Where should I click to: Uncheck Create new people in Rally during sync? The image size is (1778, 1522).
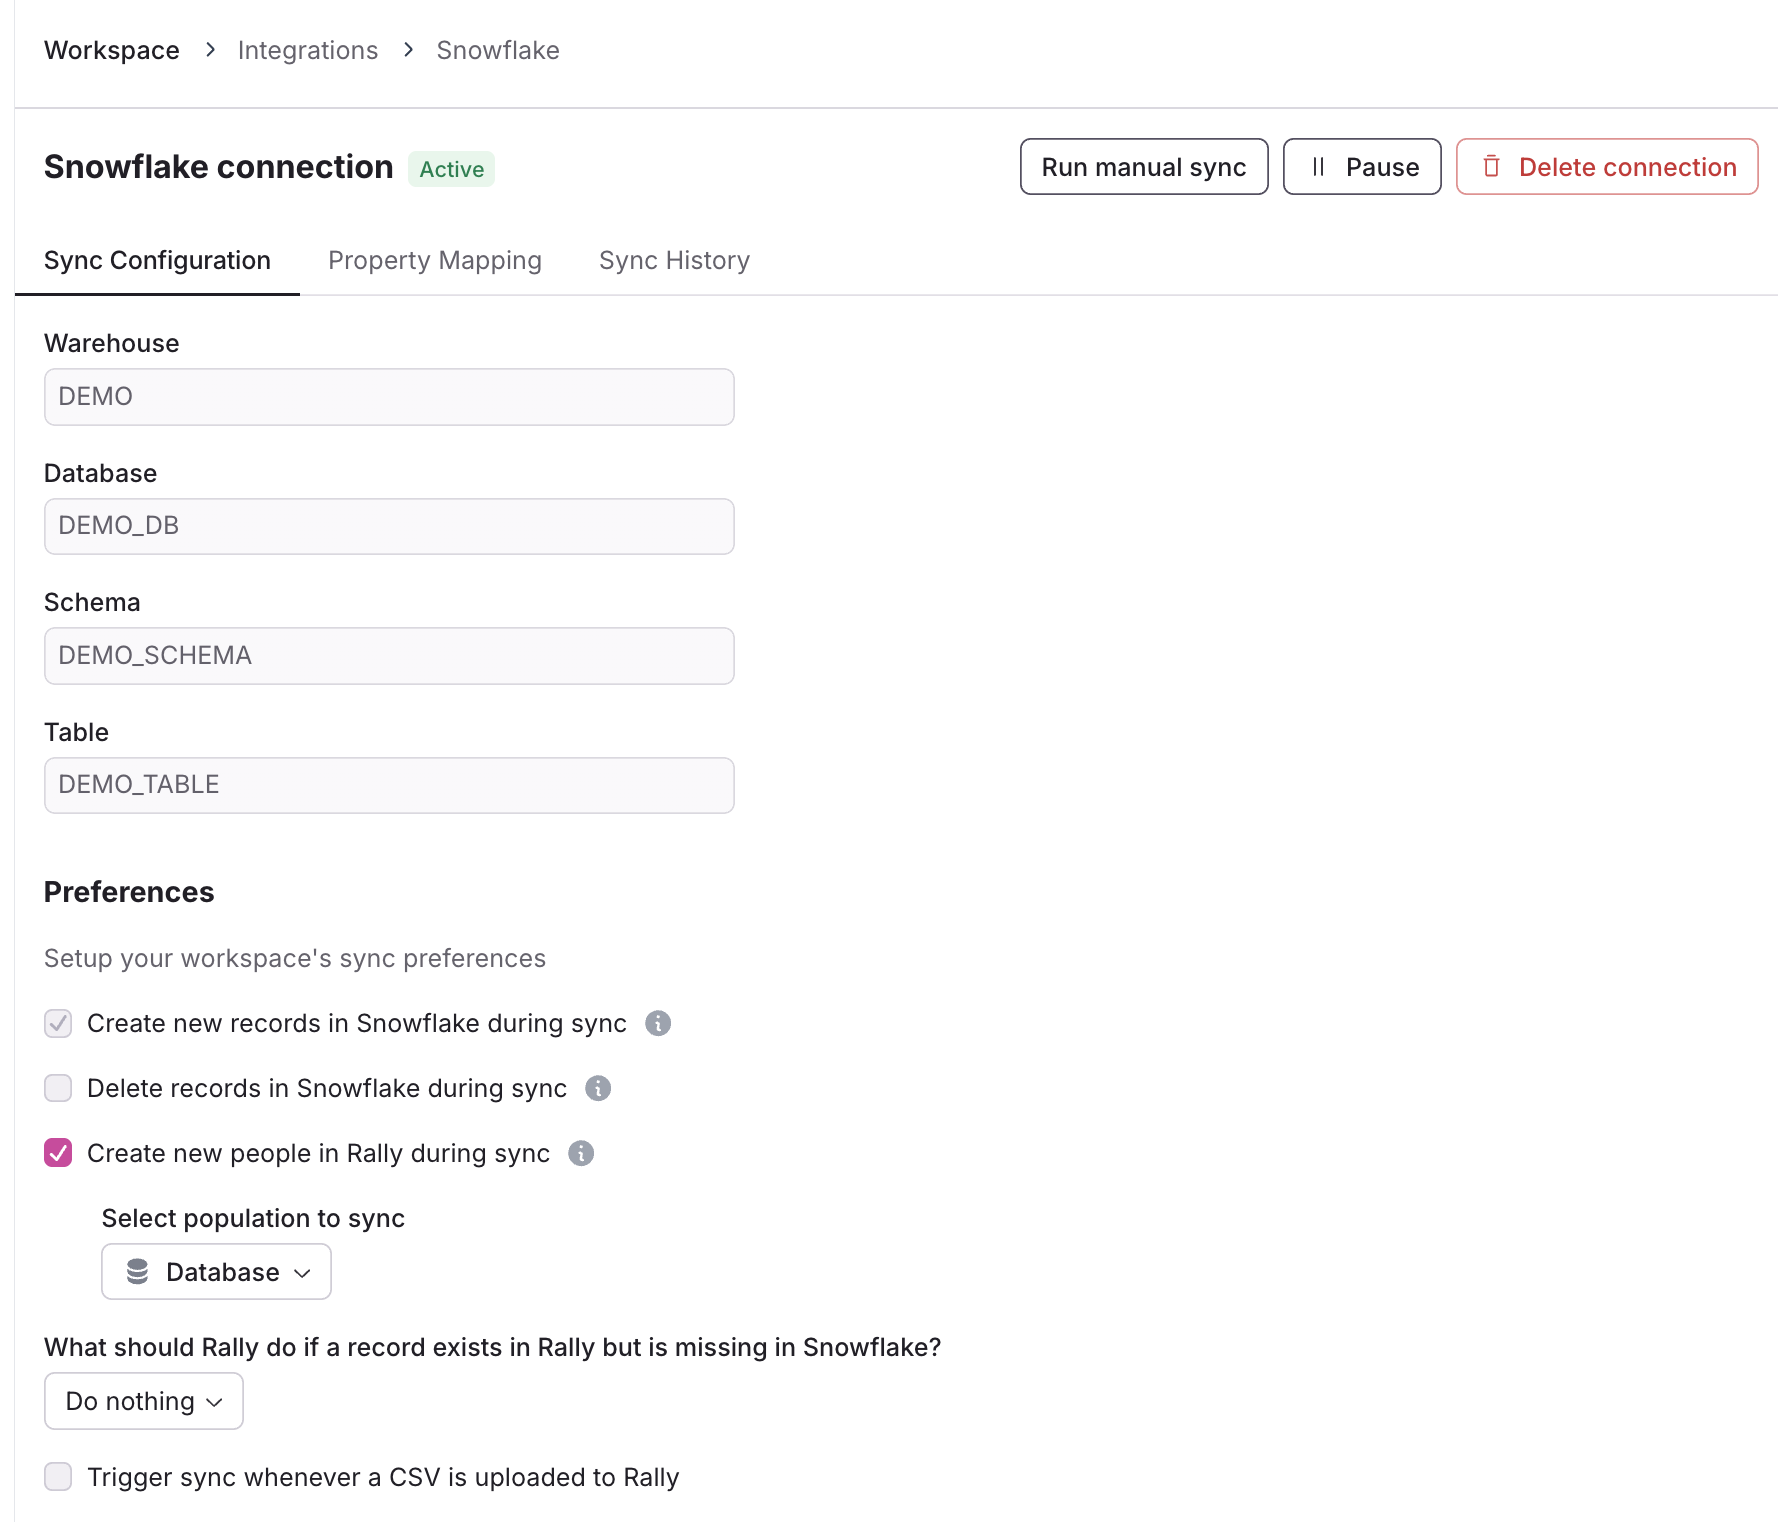click(58, 1153)
